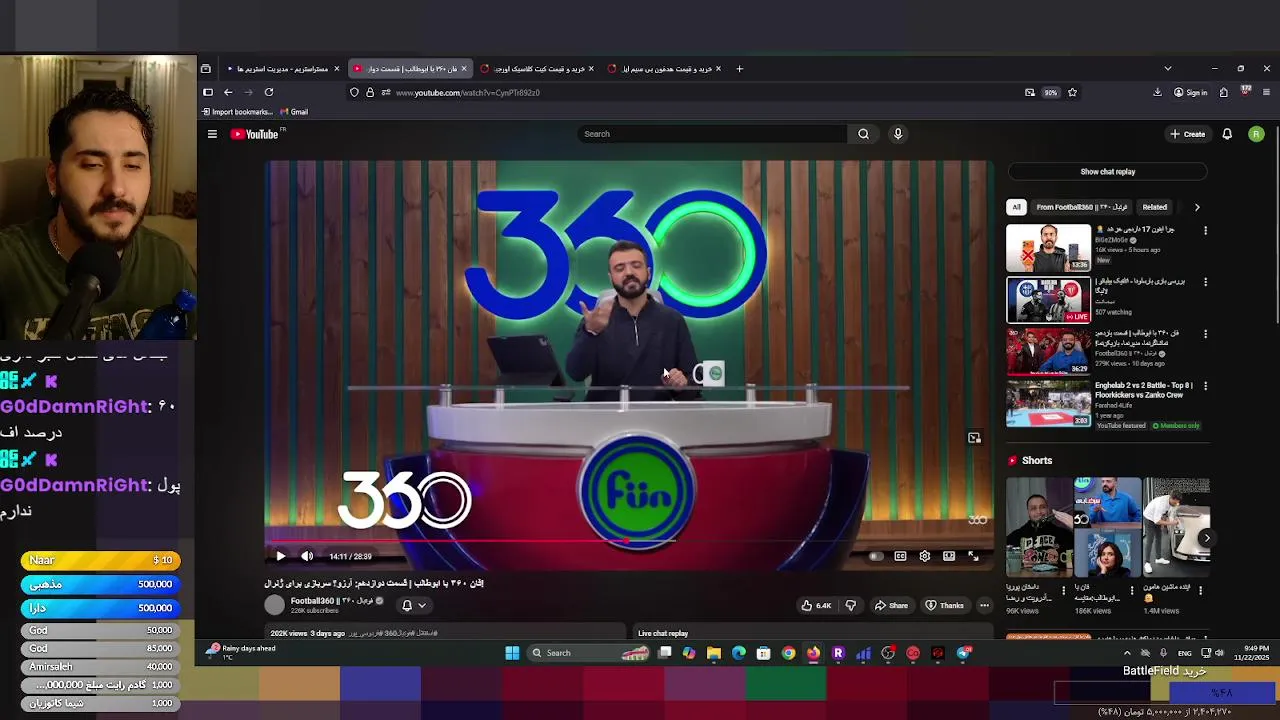Go to the YouTube home logo
The width and height of the screenshot is (1280, 720).
pos(255,134)
